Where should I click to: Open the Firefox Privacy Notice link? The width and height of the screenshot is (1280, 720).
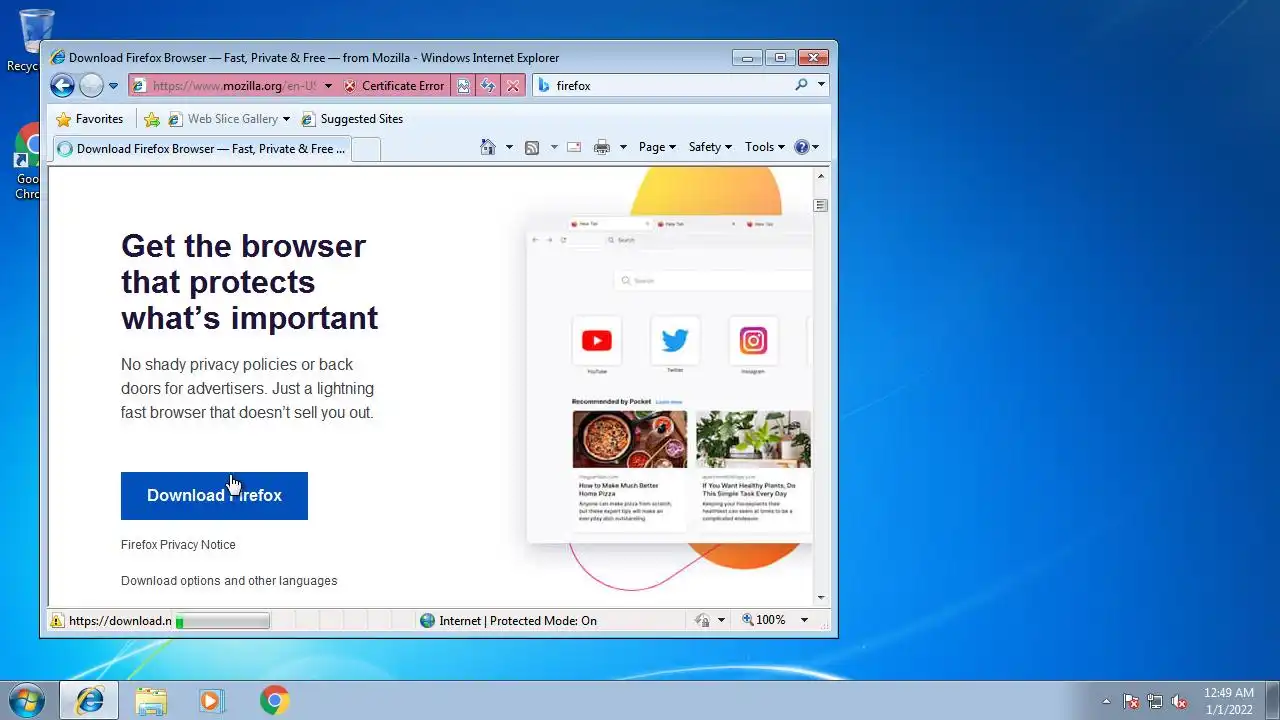[x=178, y=545]
